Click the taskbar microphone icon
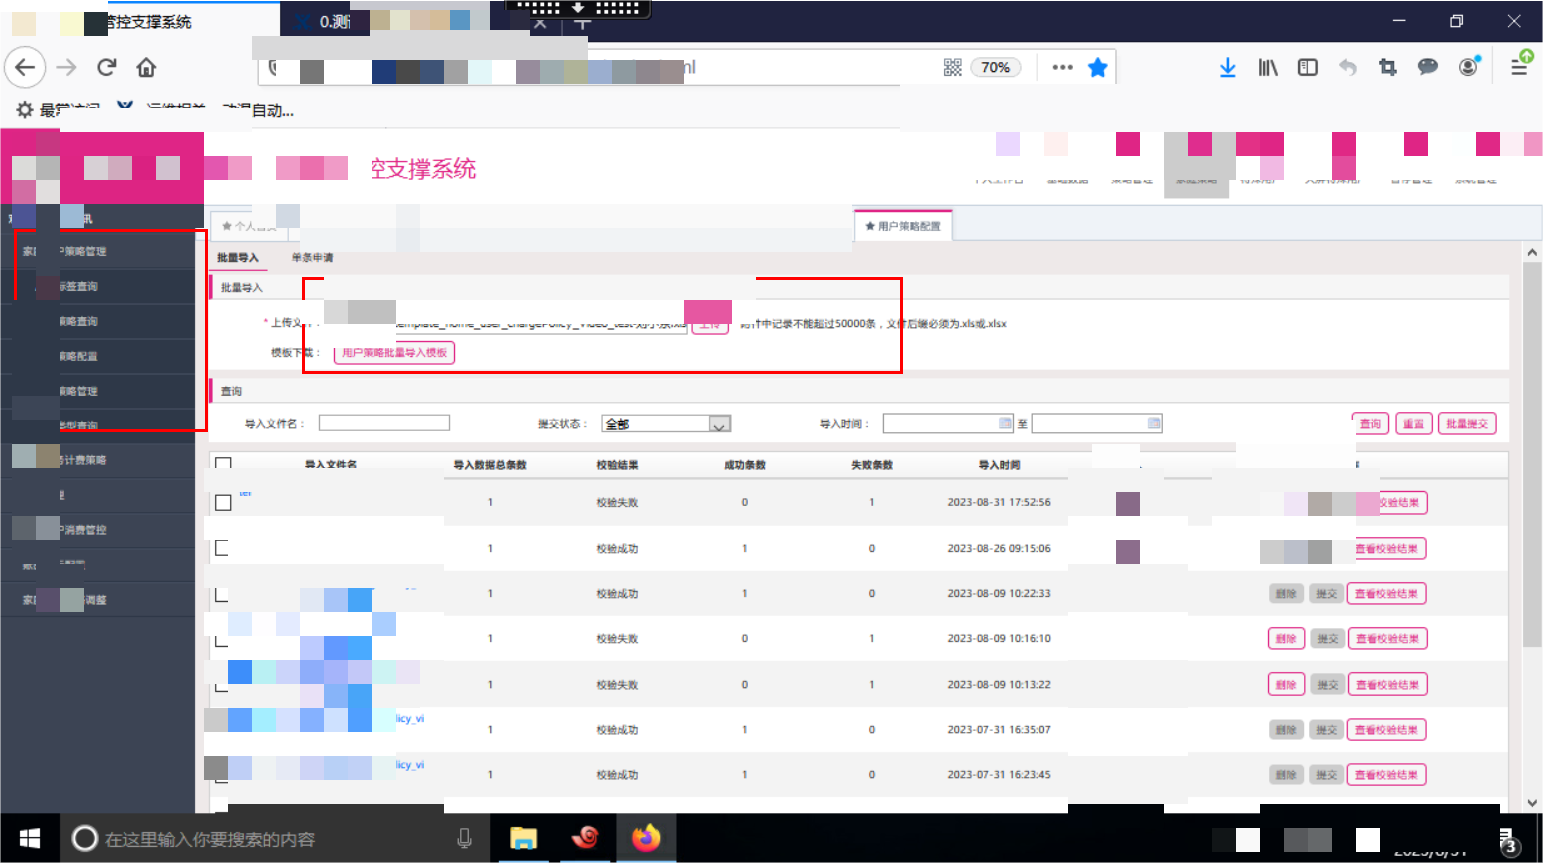Screen dimensions: 1543x863 464,838
